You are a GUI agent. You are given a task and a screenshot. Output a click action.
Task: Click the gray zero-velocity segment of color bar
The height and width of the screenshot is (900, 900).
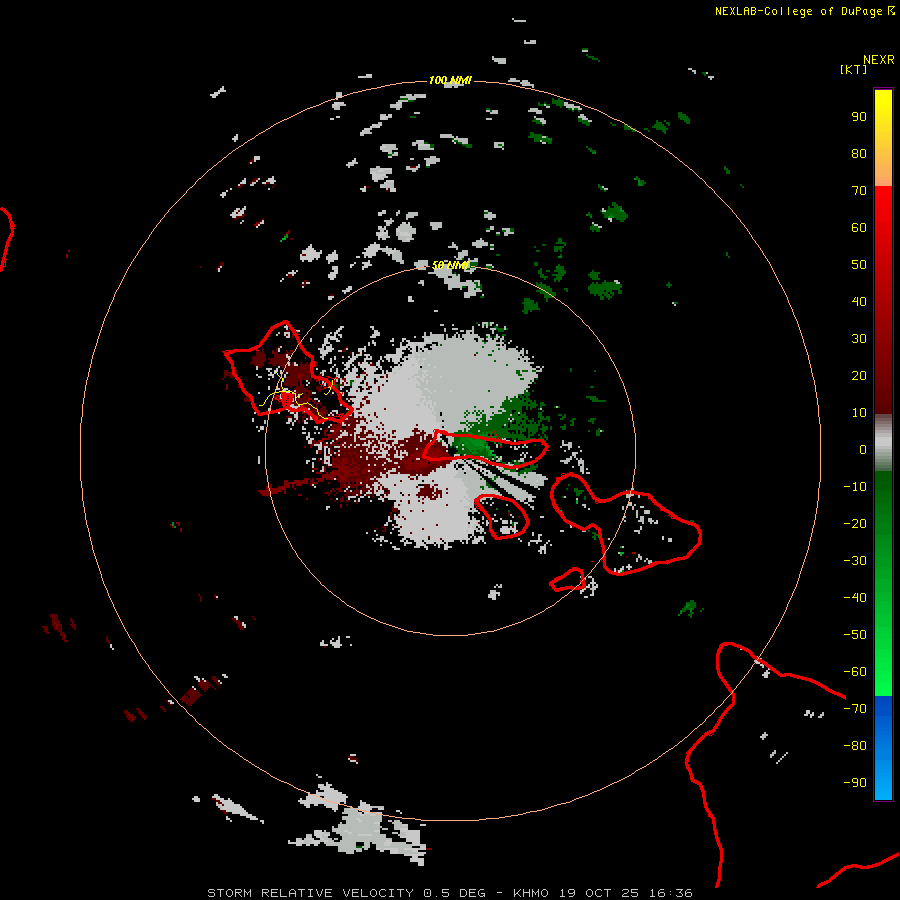(x=883, y=443)
